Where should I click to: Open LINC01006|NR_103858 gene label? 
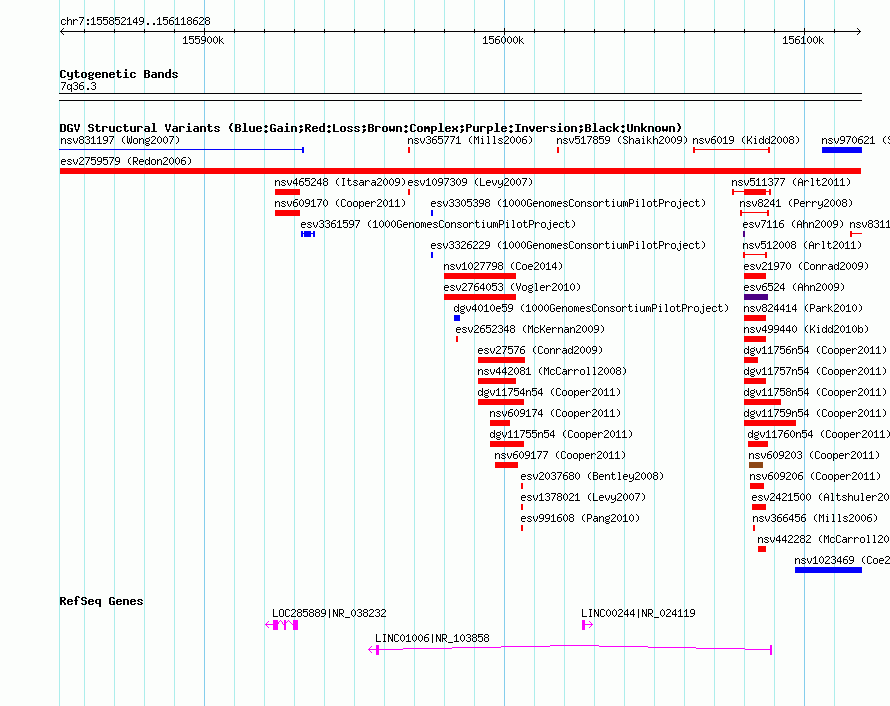(432, 638)
